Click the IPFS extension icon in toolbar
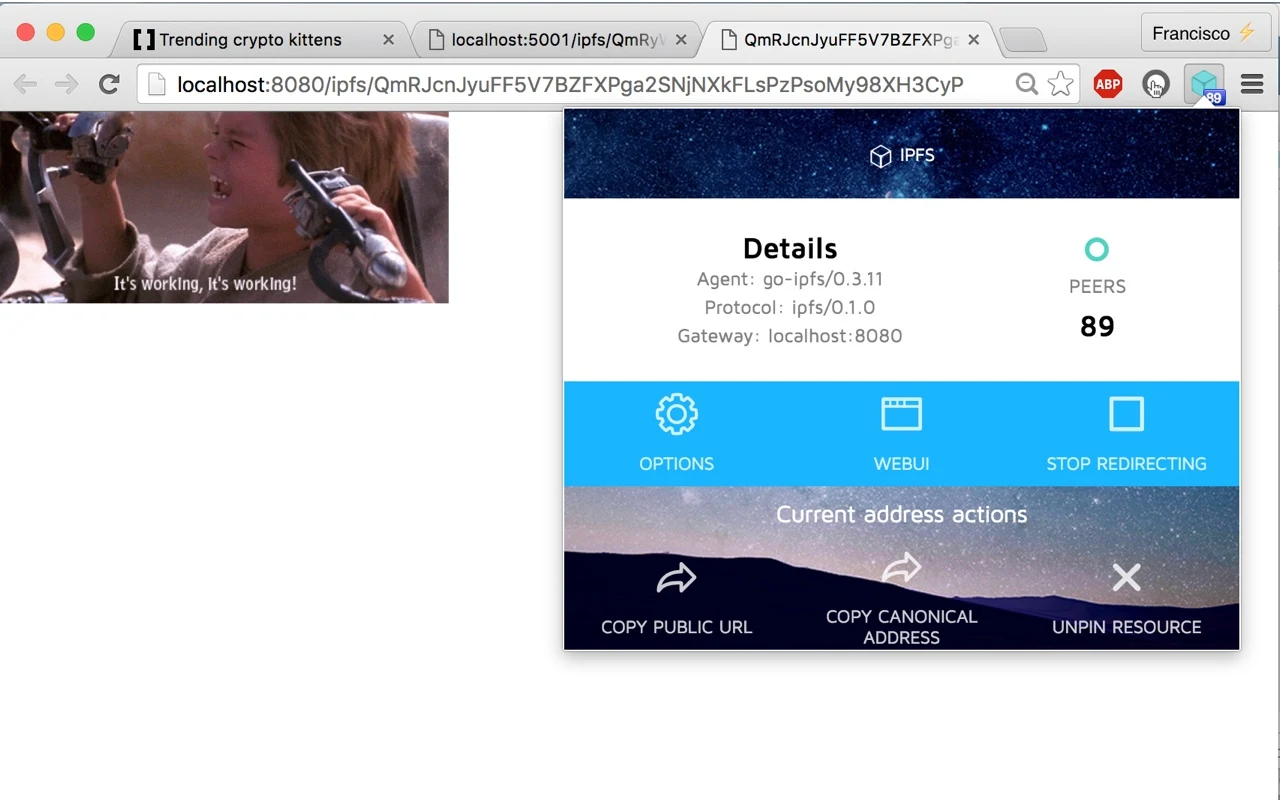Viewport: 1280px width, 800px height. click(x=1205, y=85)
